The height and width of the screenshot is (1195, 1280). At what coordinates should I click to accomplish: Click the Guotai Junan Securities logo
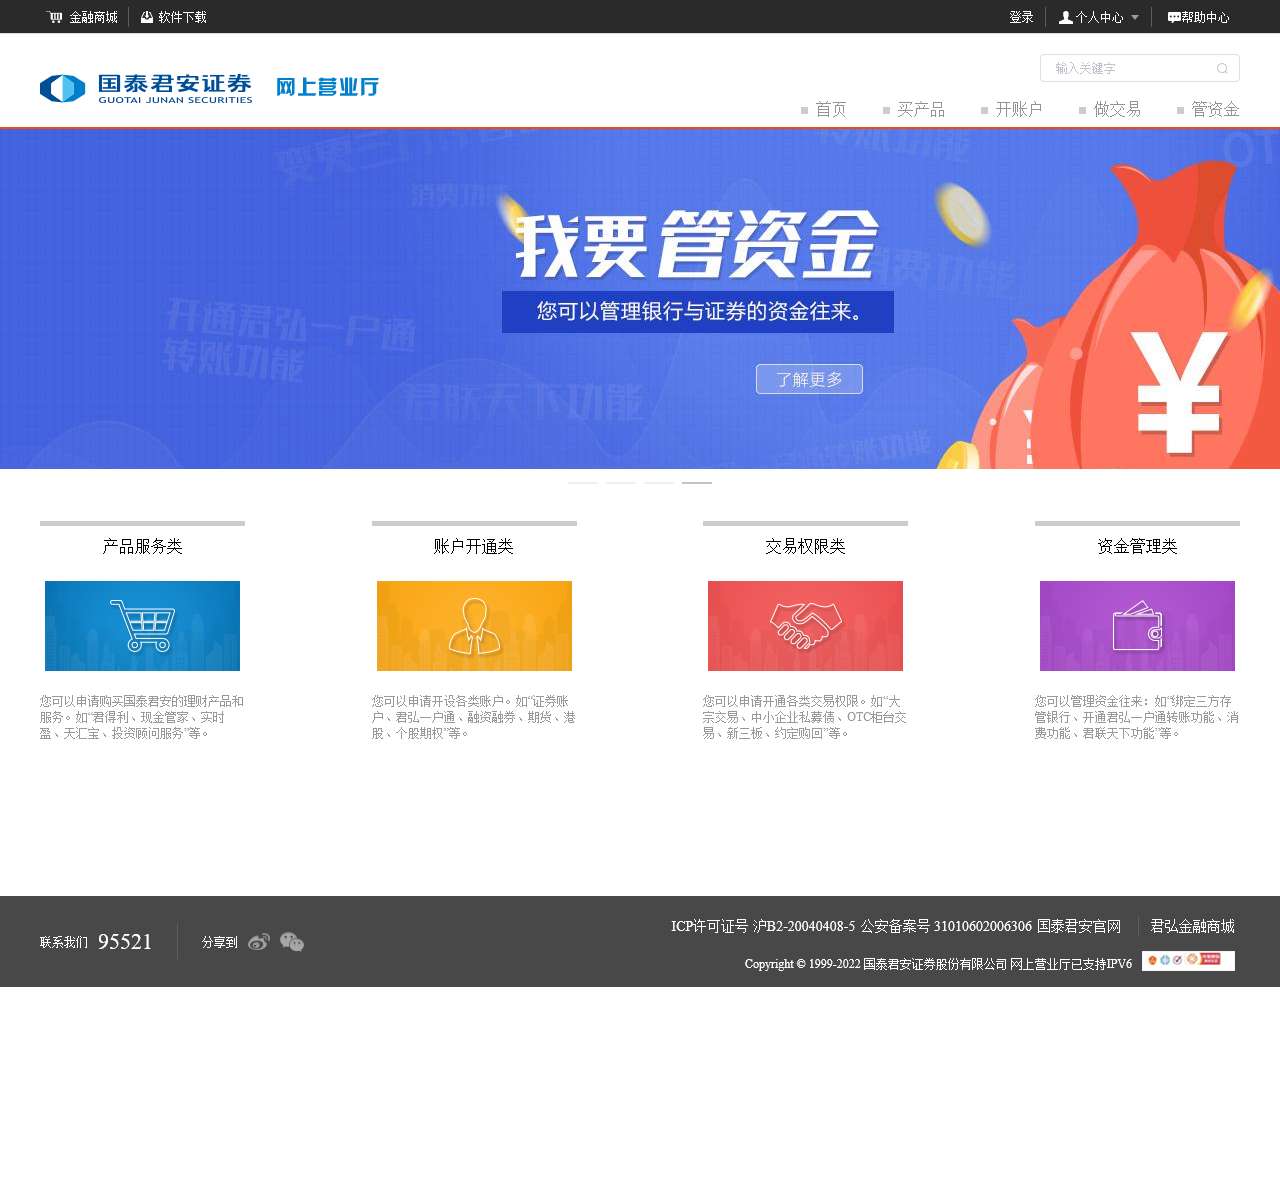(146, 88)
